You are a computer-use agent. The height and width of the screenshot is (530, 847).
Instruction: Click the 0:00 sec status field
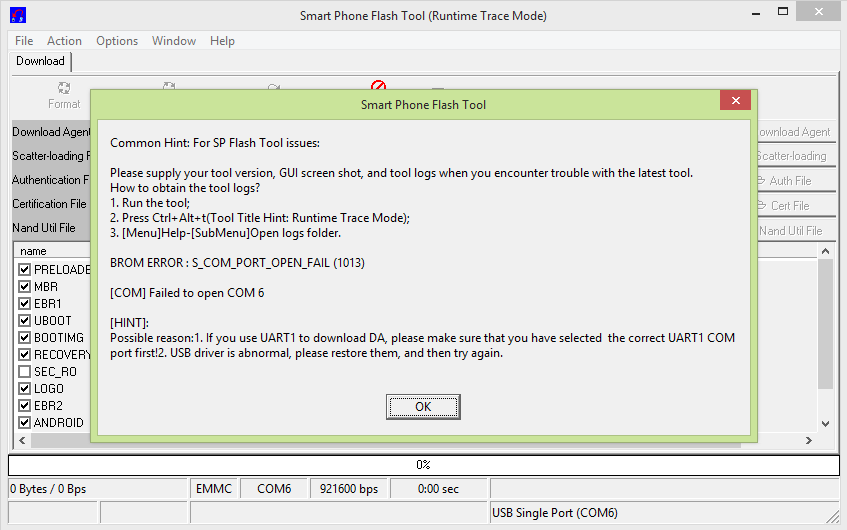pyautogui.click(x=438, y=489)
